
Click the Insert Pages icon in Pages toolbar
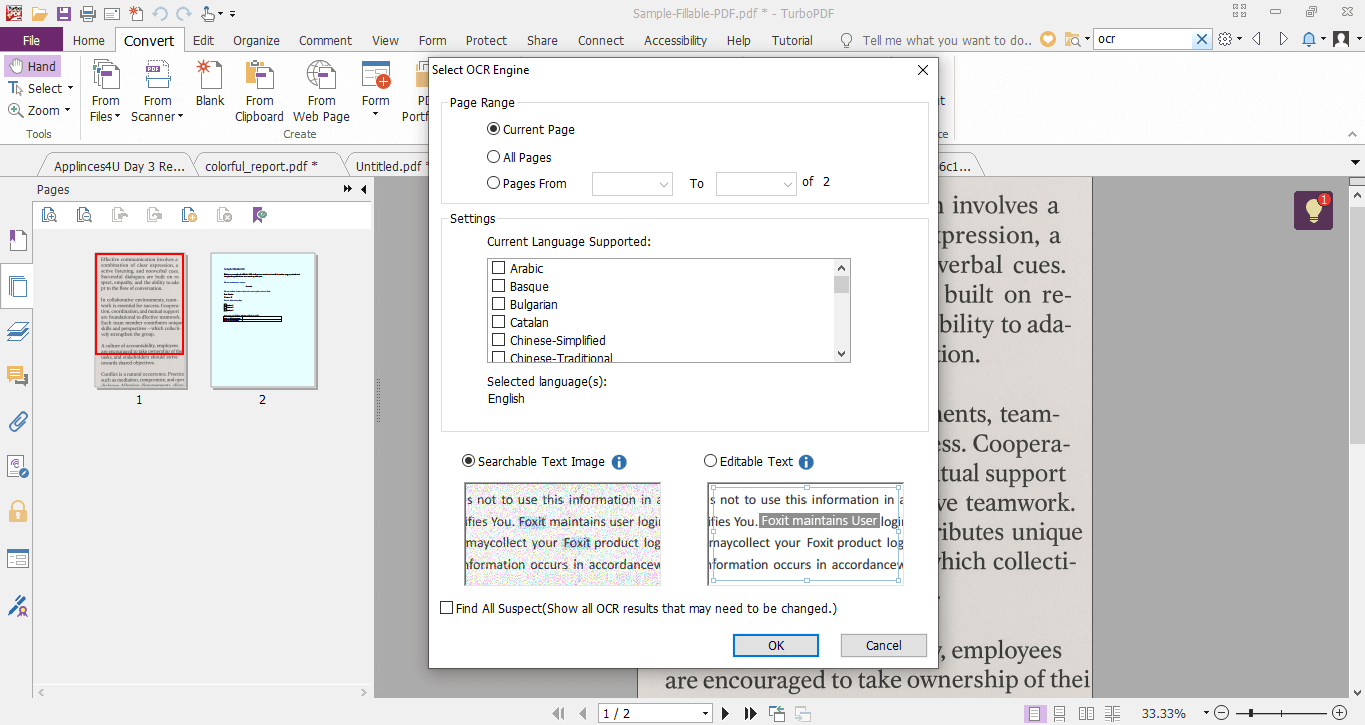coord(189,213)
